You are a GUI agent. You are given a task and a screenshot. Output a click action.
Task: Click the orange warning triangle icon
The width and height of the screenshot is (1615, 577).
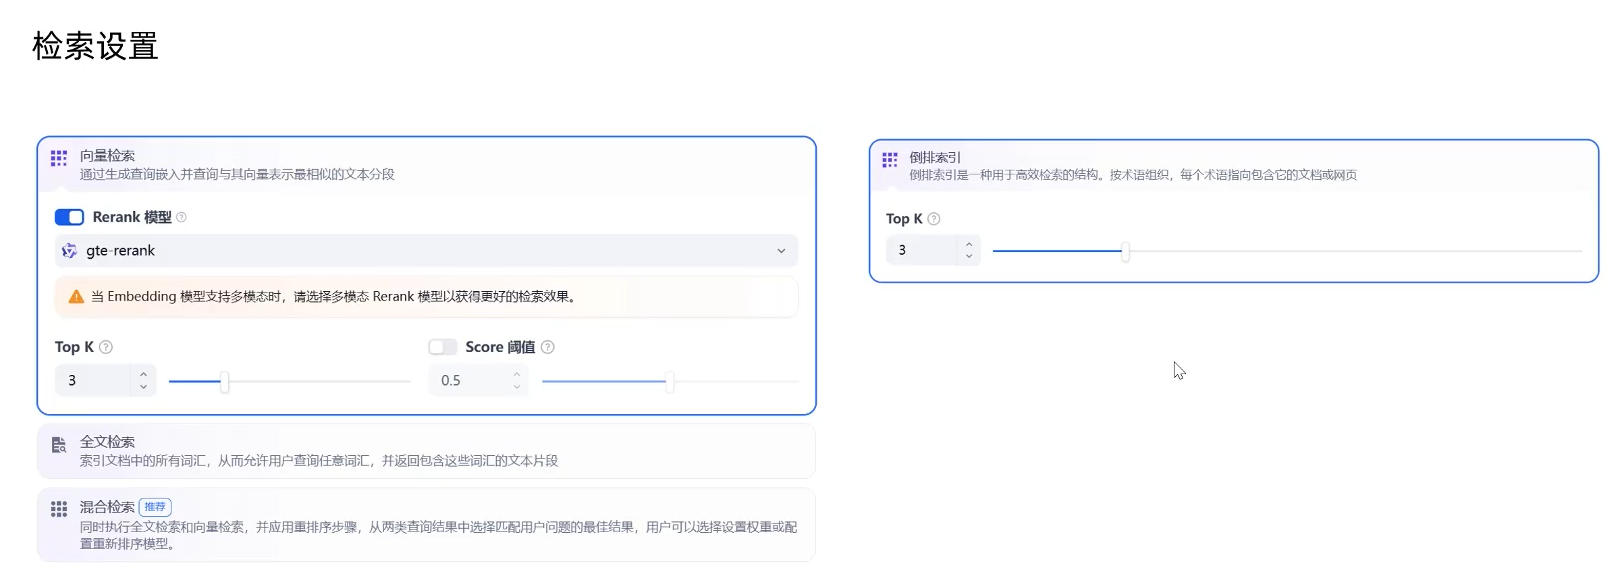76,297
